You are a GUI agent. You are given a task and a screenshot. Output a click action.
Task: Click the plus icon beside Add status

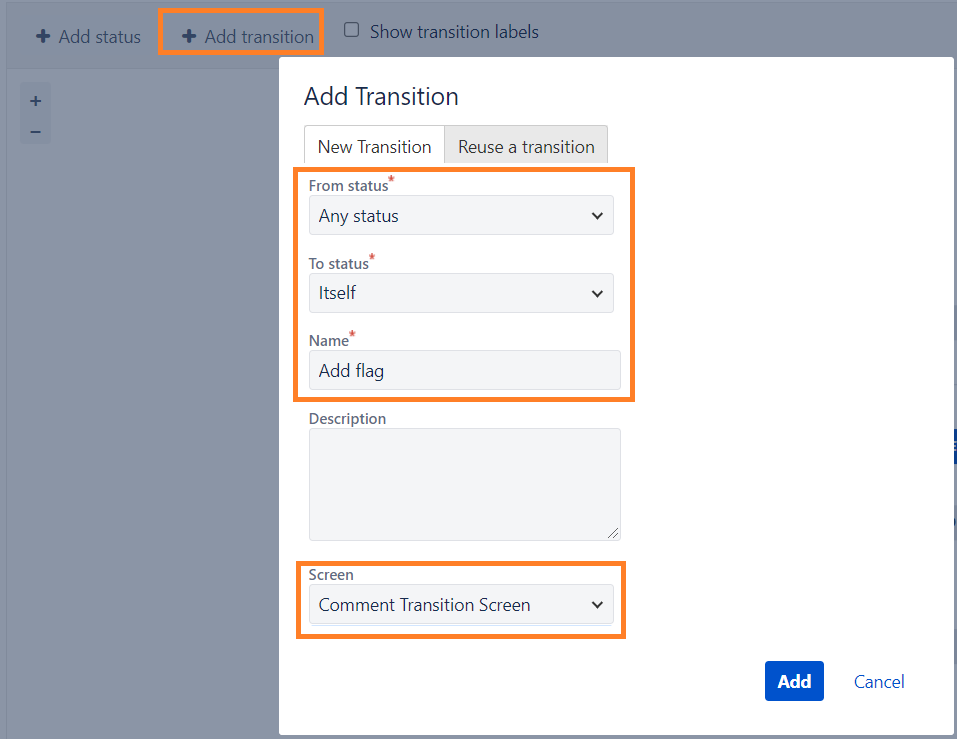click(43, 36)
